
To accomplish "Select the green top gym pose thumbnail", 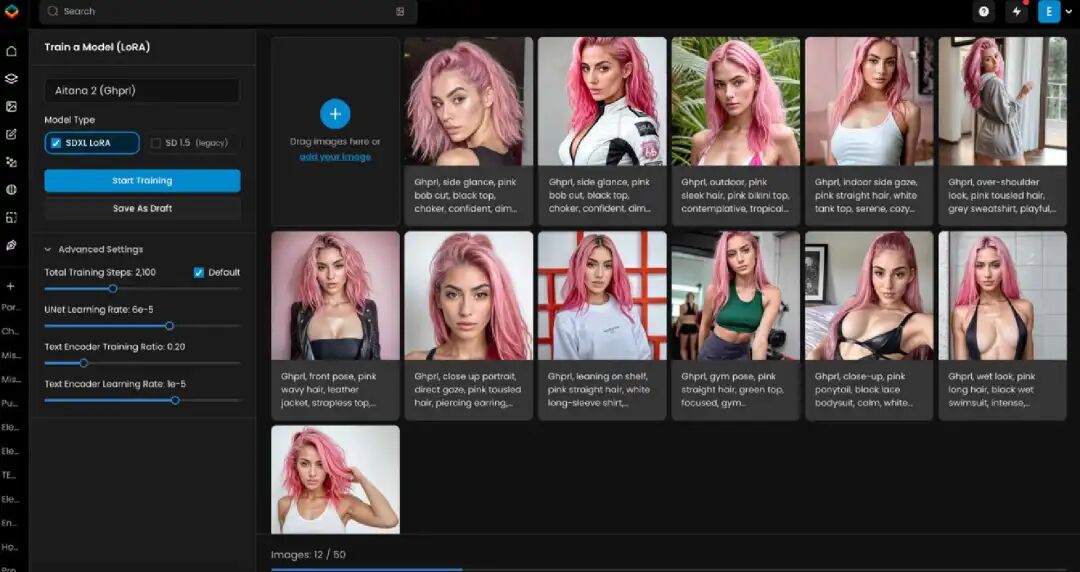I will click(736, 296).
